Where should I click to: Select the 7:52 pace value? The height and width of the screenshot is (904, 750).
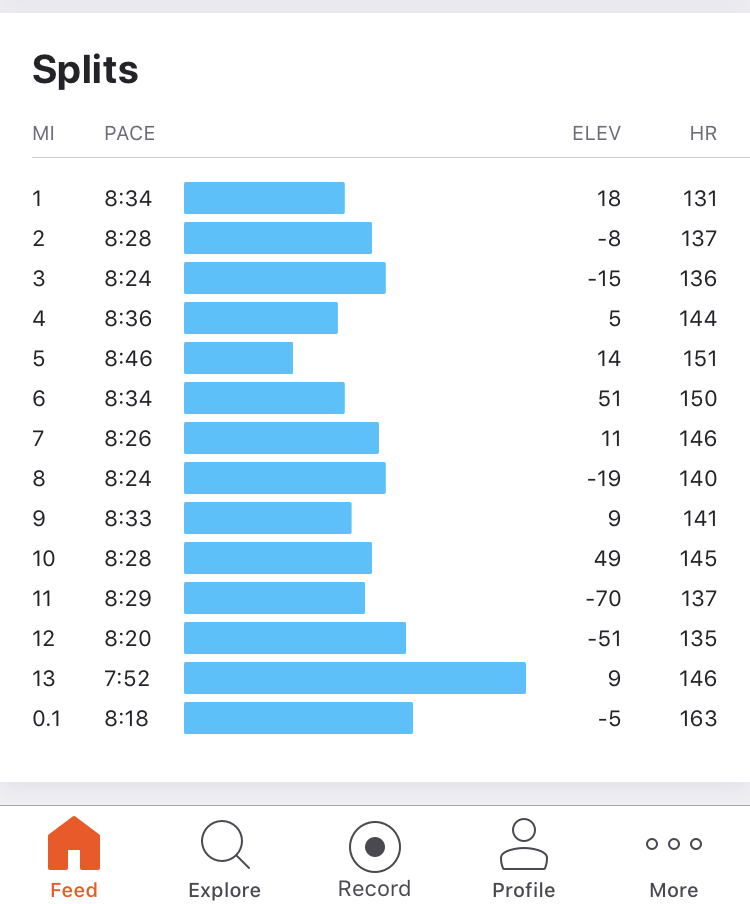pos(127,678)
